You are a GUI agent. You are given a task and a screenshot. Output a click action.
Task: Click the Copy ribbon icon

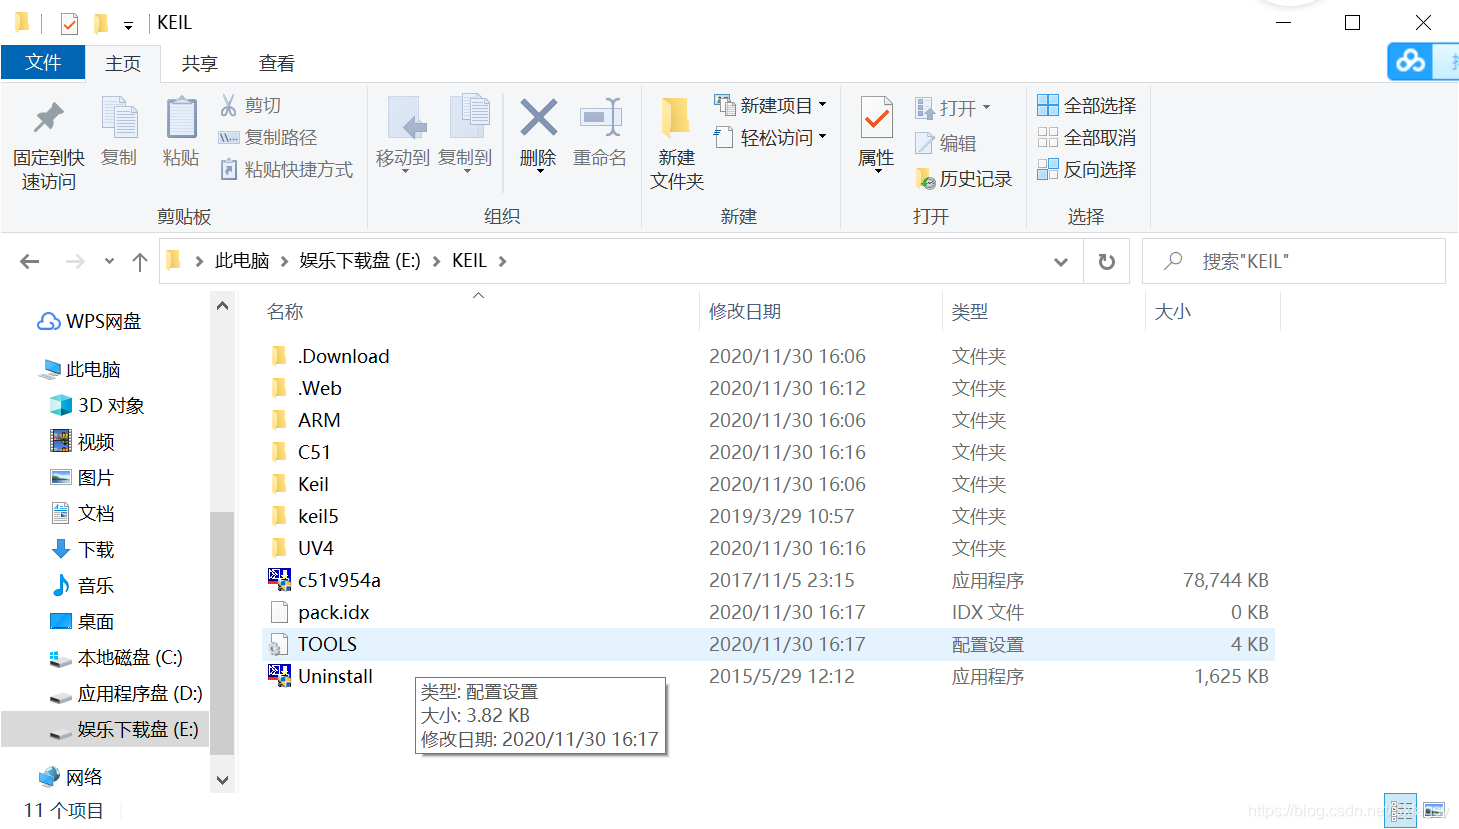pyautogui.click(x=120, y=119)
